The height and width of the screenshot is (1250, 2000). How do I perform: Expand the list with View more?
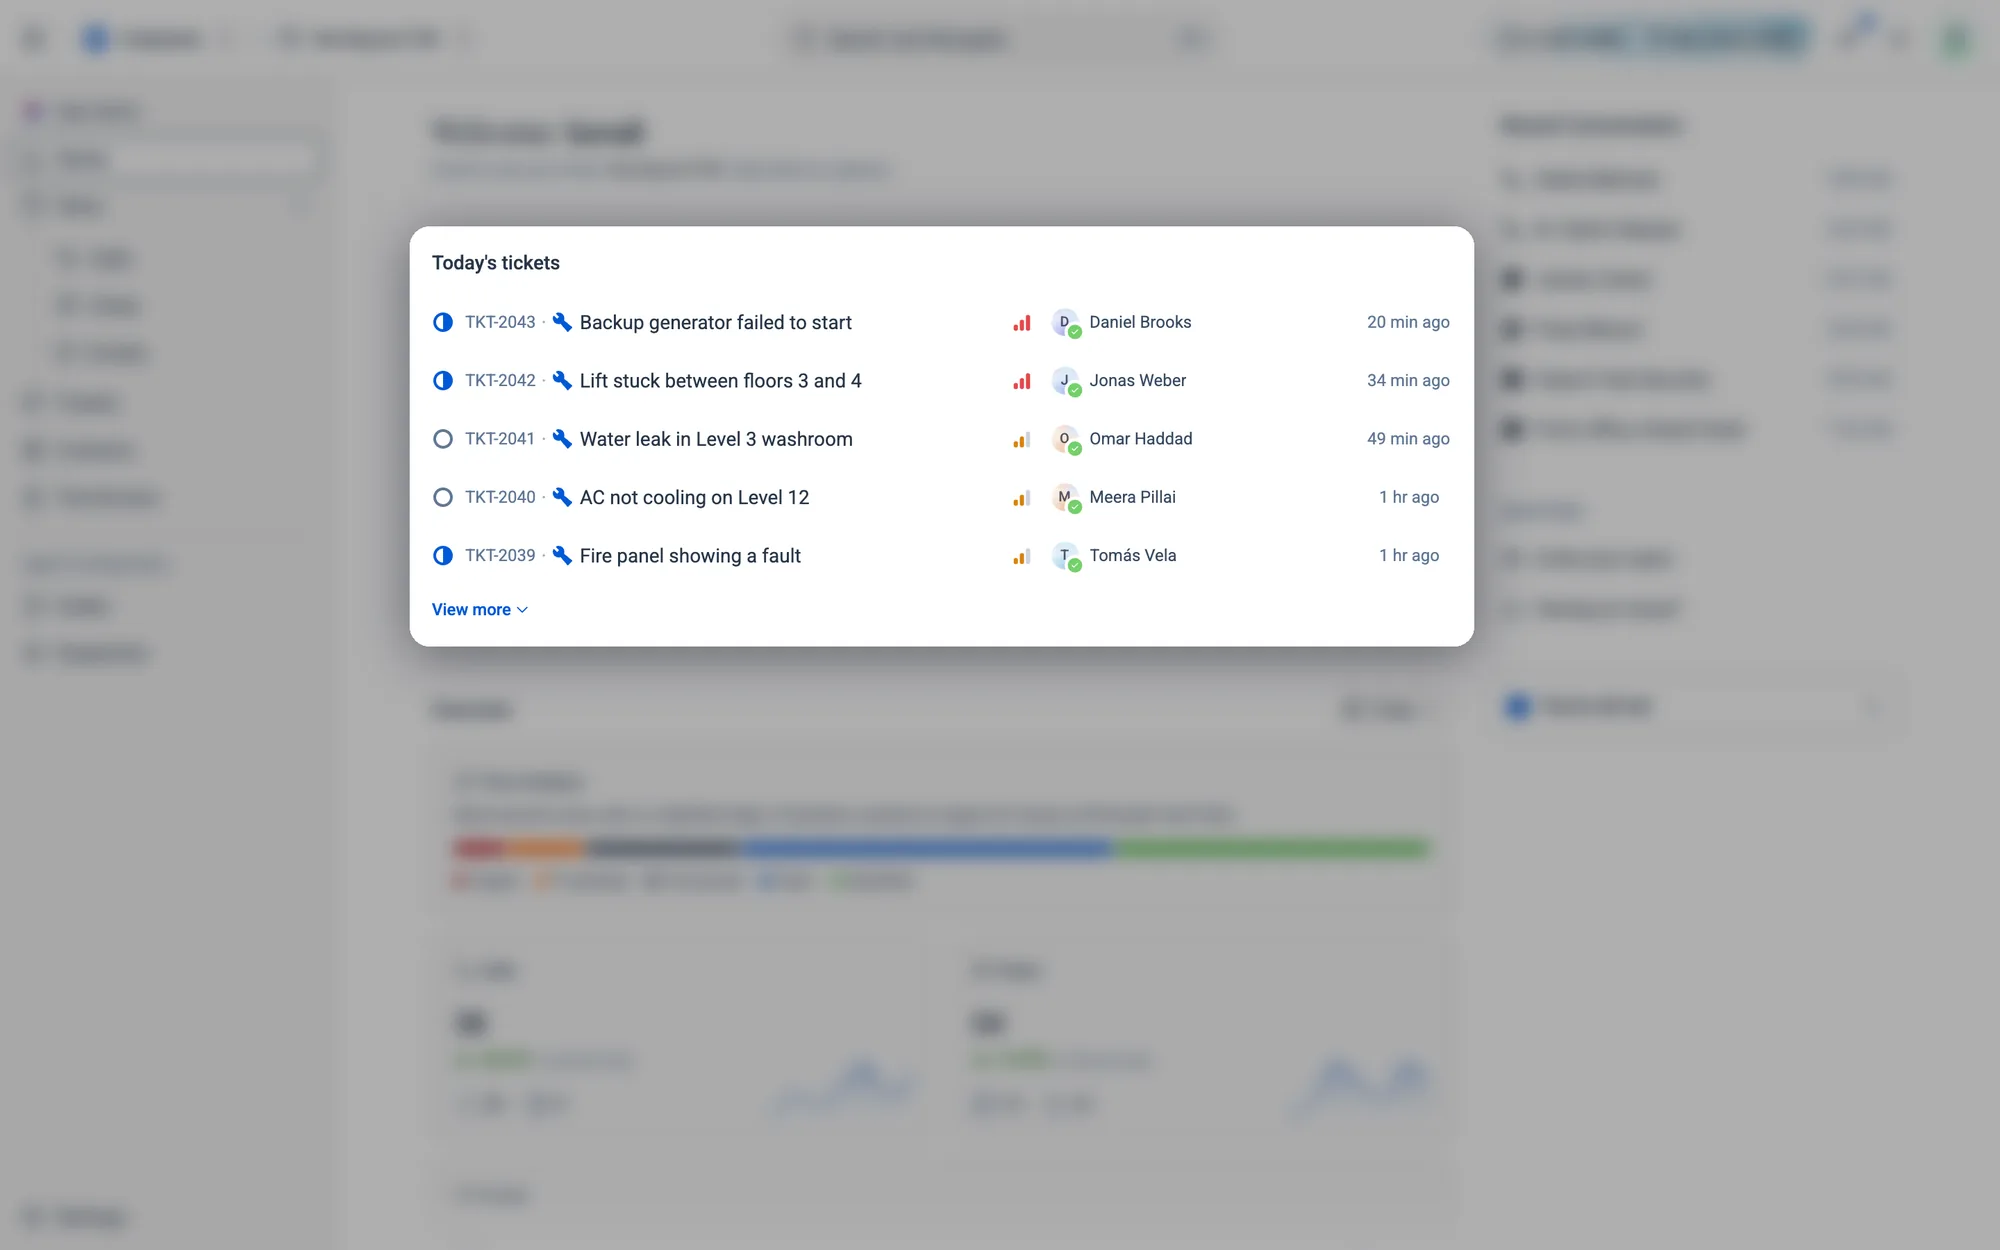click(480, 610)
